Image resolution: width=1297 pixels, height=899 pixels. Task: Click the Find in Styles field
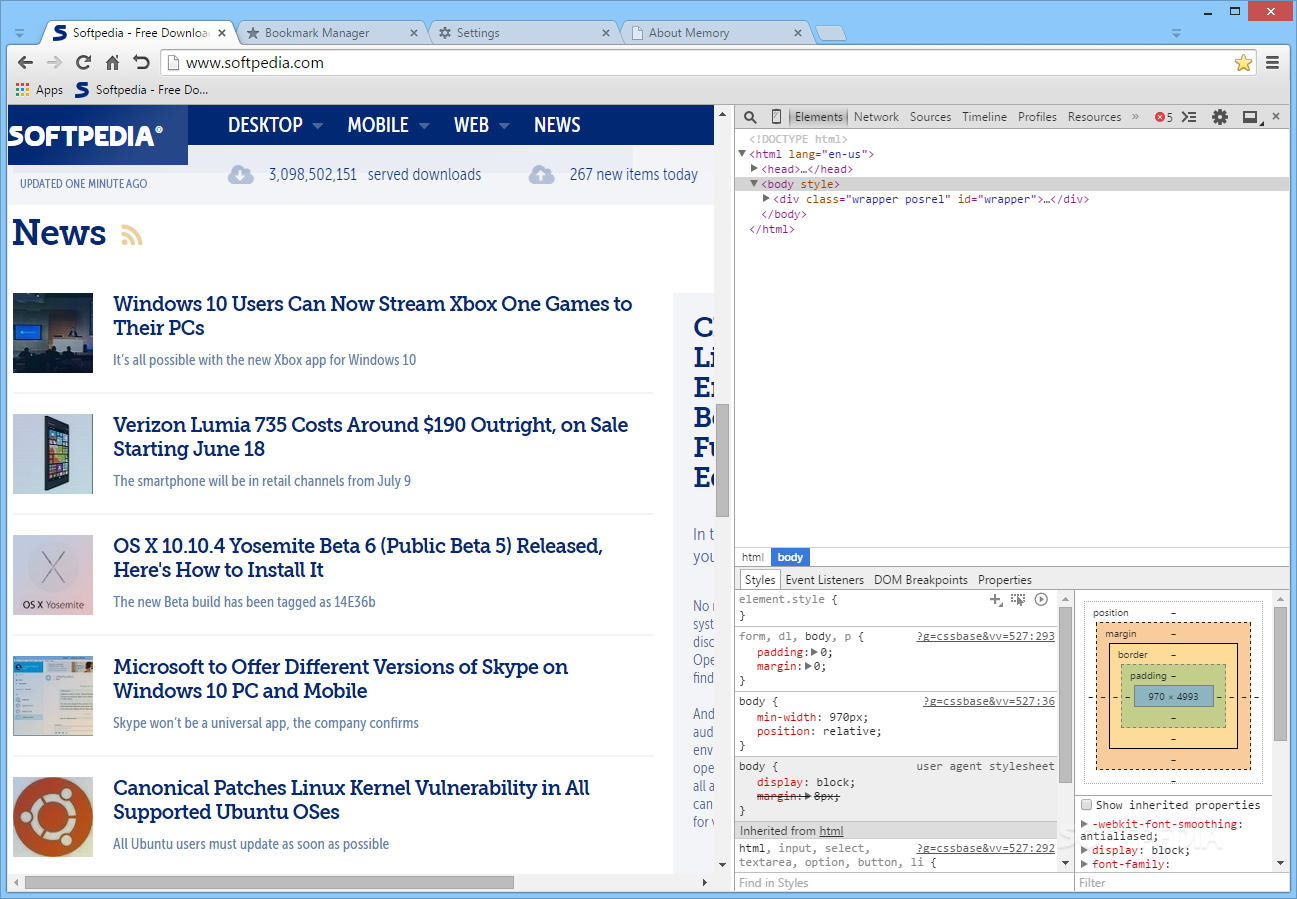click(x=903, y=883)
